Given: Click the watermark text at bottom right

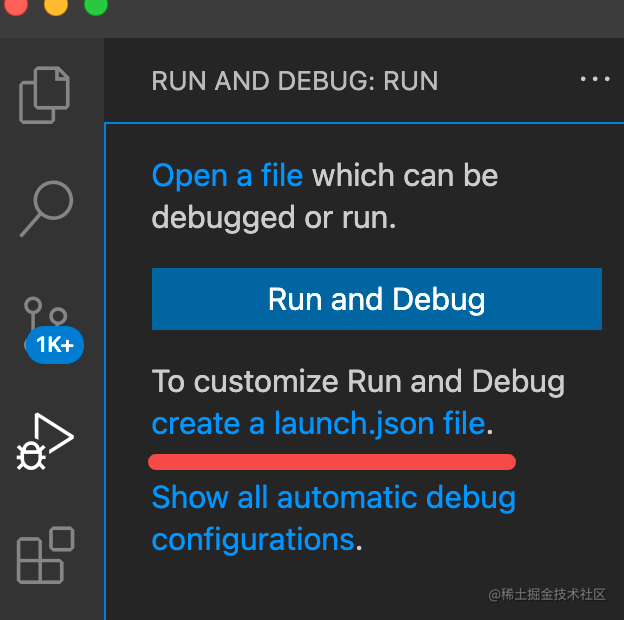Looking at the screenshot, I should click(547, 594).
